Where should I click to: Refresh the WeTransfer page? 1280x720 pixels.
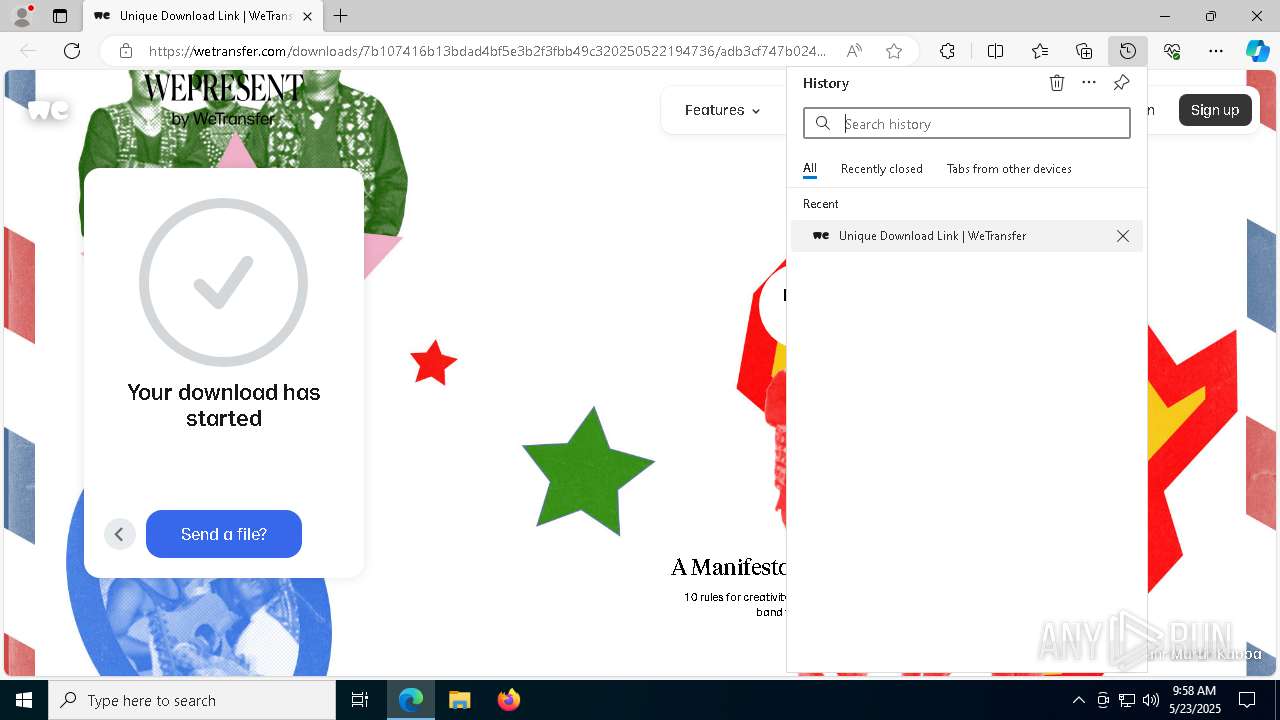(72, 51)
